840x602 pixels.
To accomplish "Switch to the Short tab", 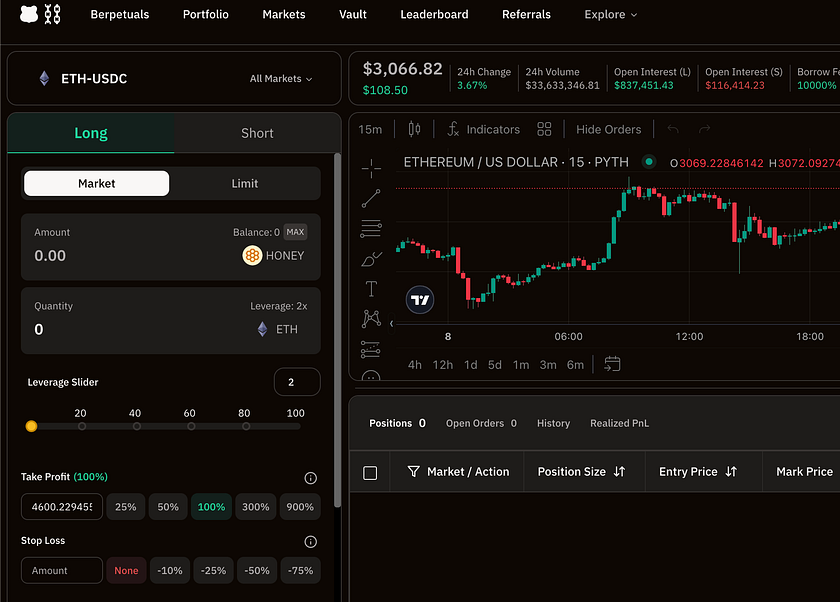I will point(257,133).
